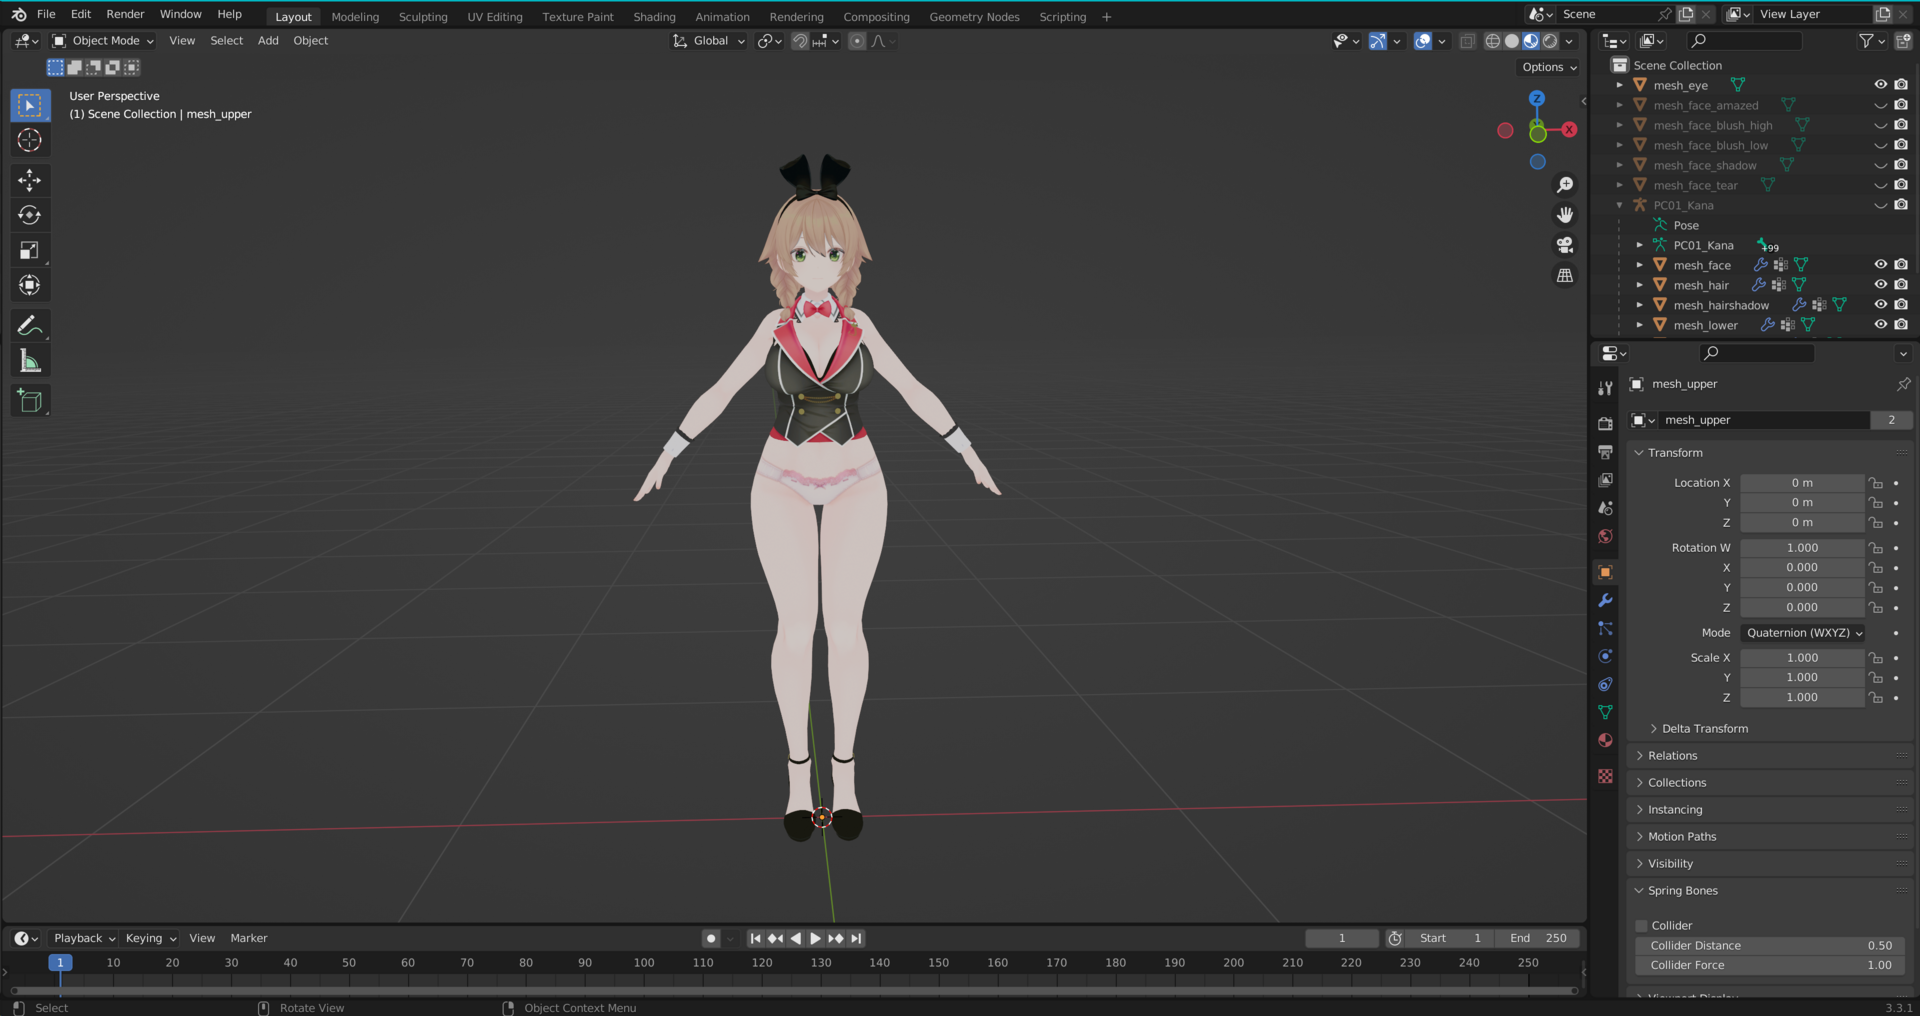Open the Output properties tab

1605,452
